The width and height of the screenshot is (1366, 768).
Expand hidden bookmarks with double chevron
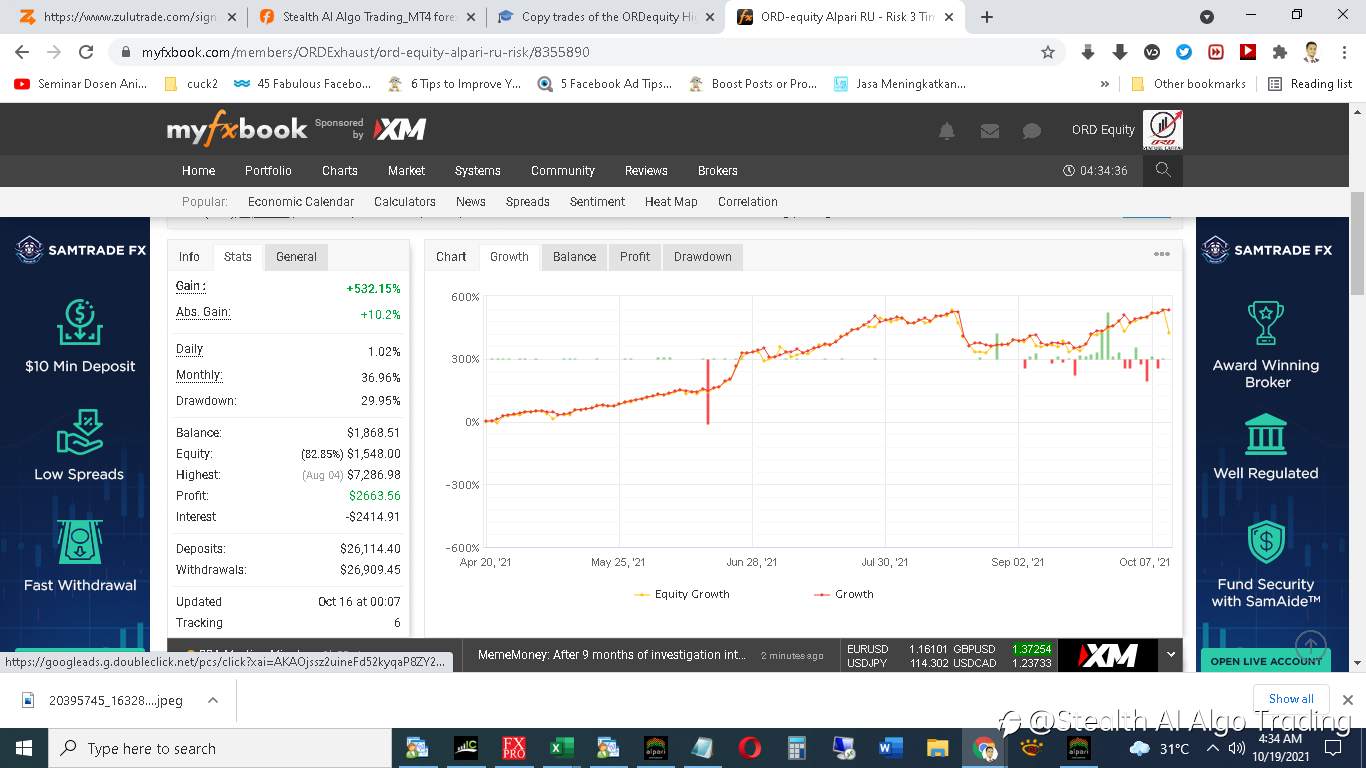[x=1105, y=84]
